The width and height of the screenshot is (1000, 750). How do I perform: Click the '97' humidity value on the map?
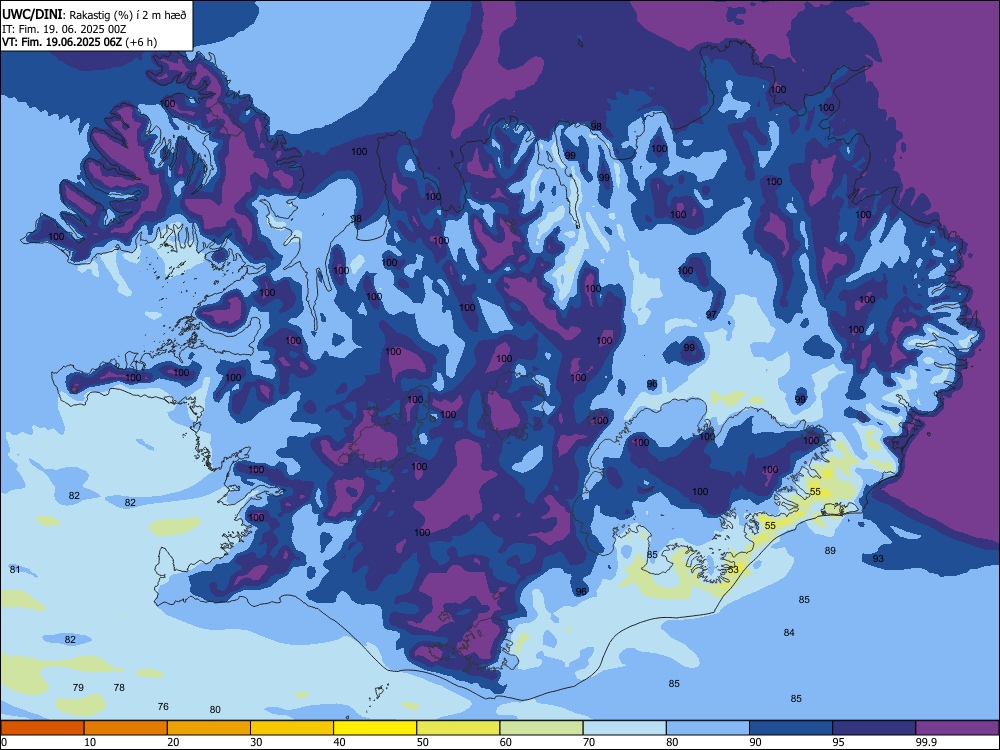712,315
